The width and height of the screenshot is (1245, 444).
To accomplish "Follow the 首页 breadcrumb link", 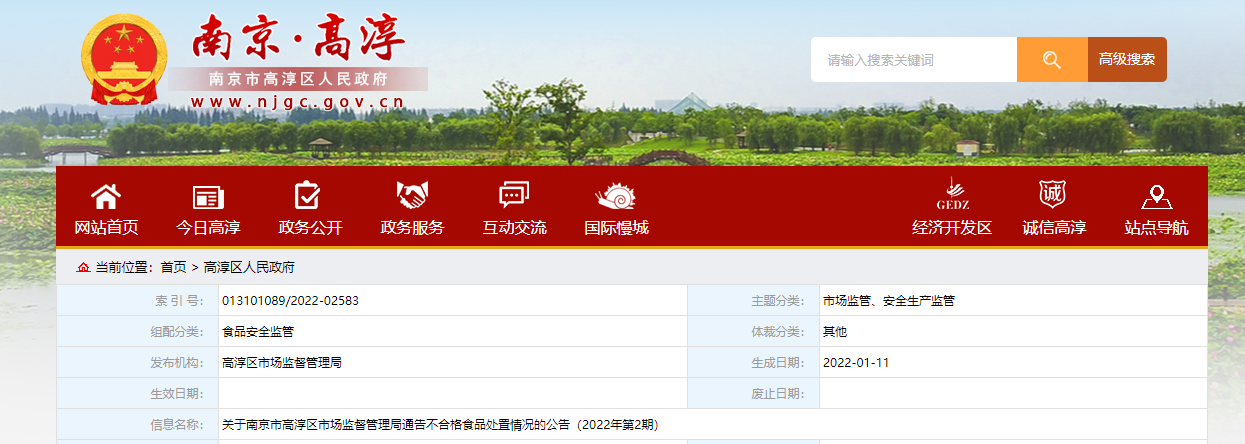I will (x=173, y=267).
